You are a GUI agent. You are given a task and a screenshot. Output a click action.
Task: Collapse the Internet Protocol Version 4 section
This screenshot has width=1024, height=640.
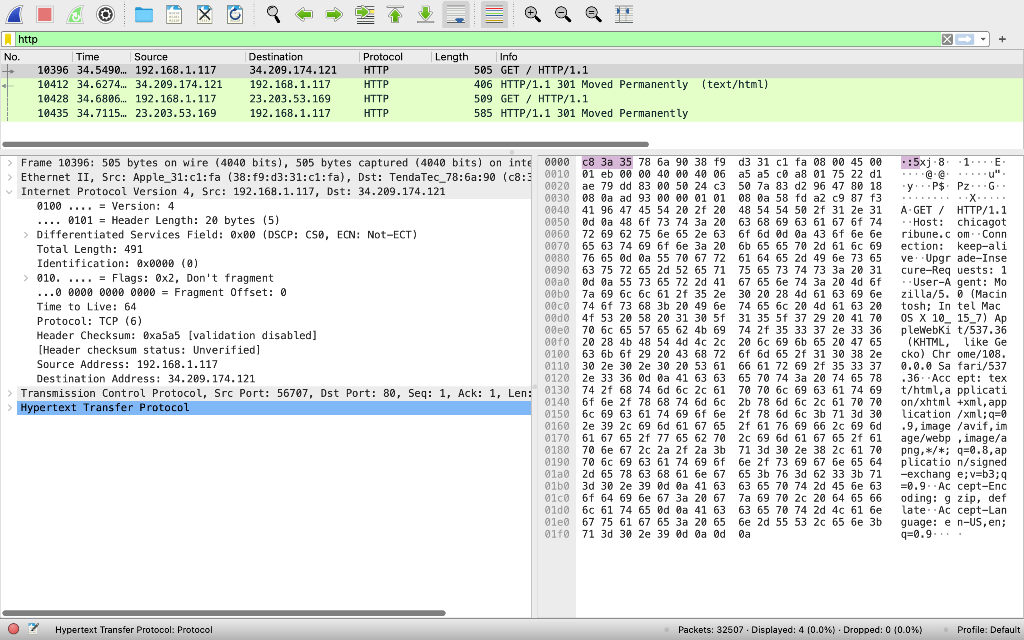coord(10,191)
